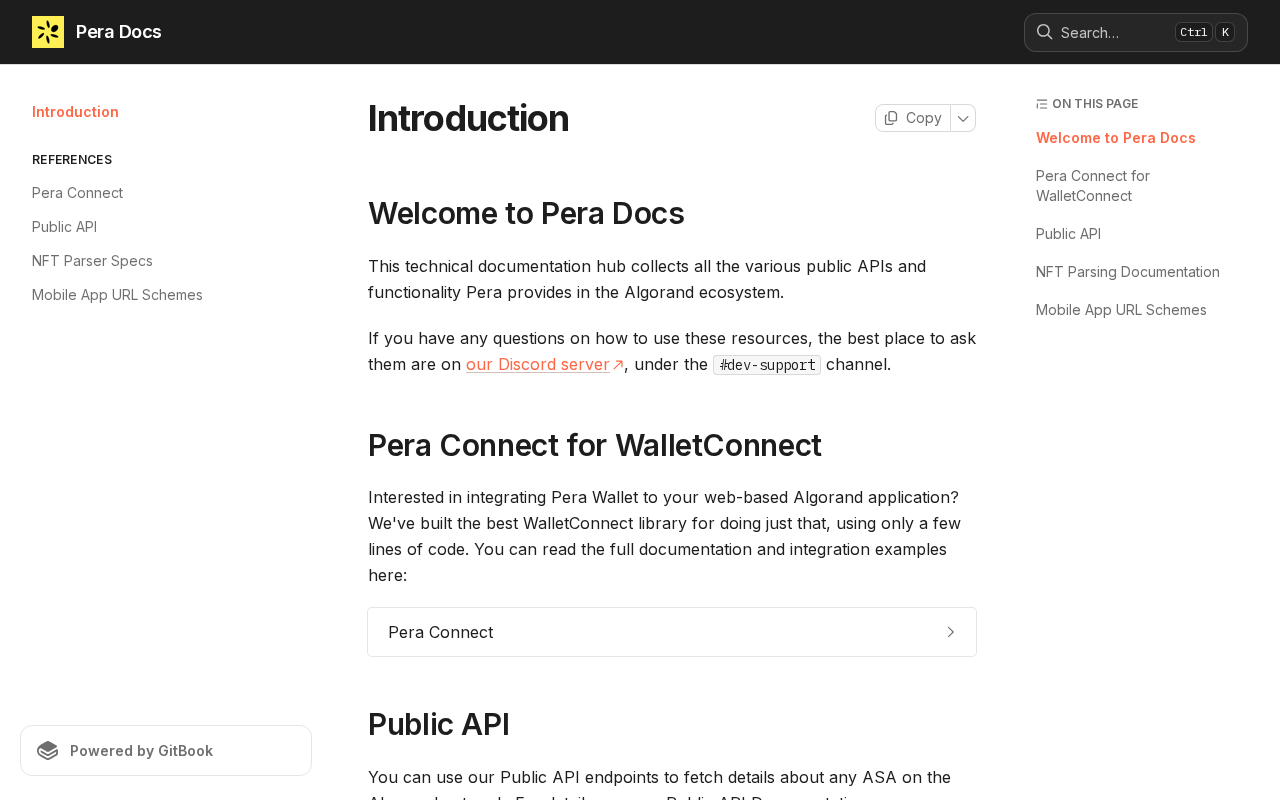Click the GitBook logo icon
The width and height of the screenshot is (1280, 800).
click(x=48, y=751)
